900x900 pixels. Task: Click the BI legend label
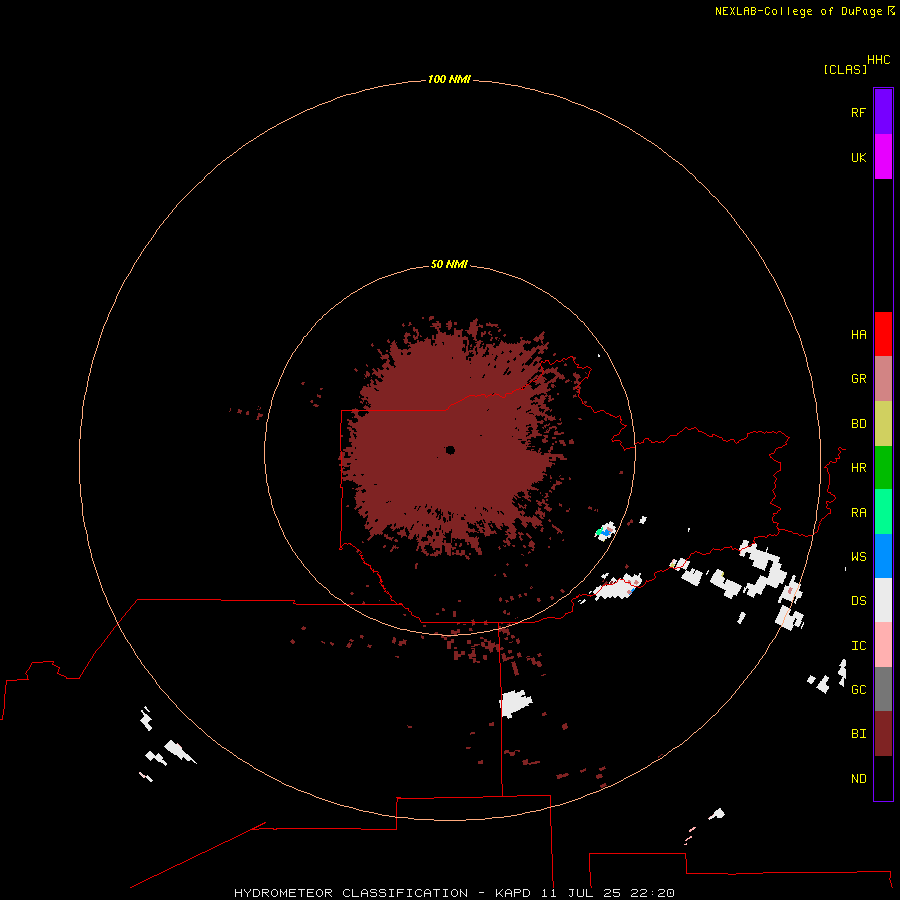pyautogui.click(x=858, y=734)
